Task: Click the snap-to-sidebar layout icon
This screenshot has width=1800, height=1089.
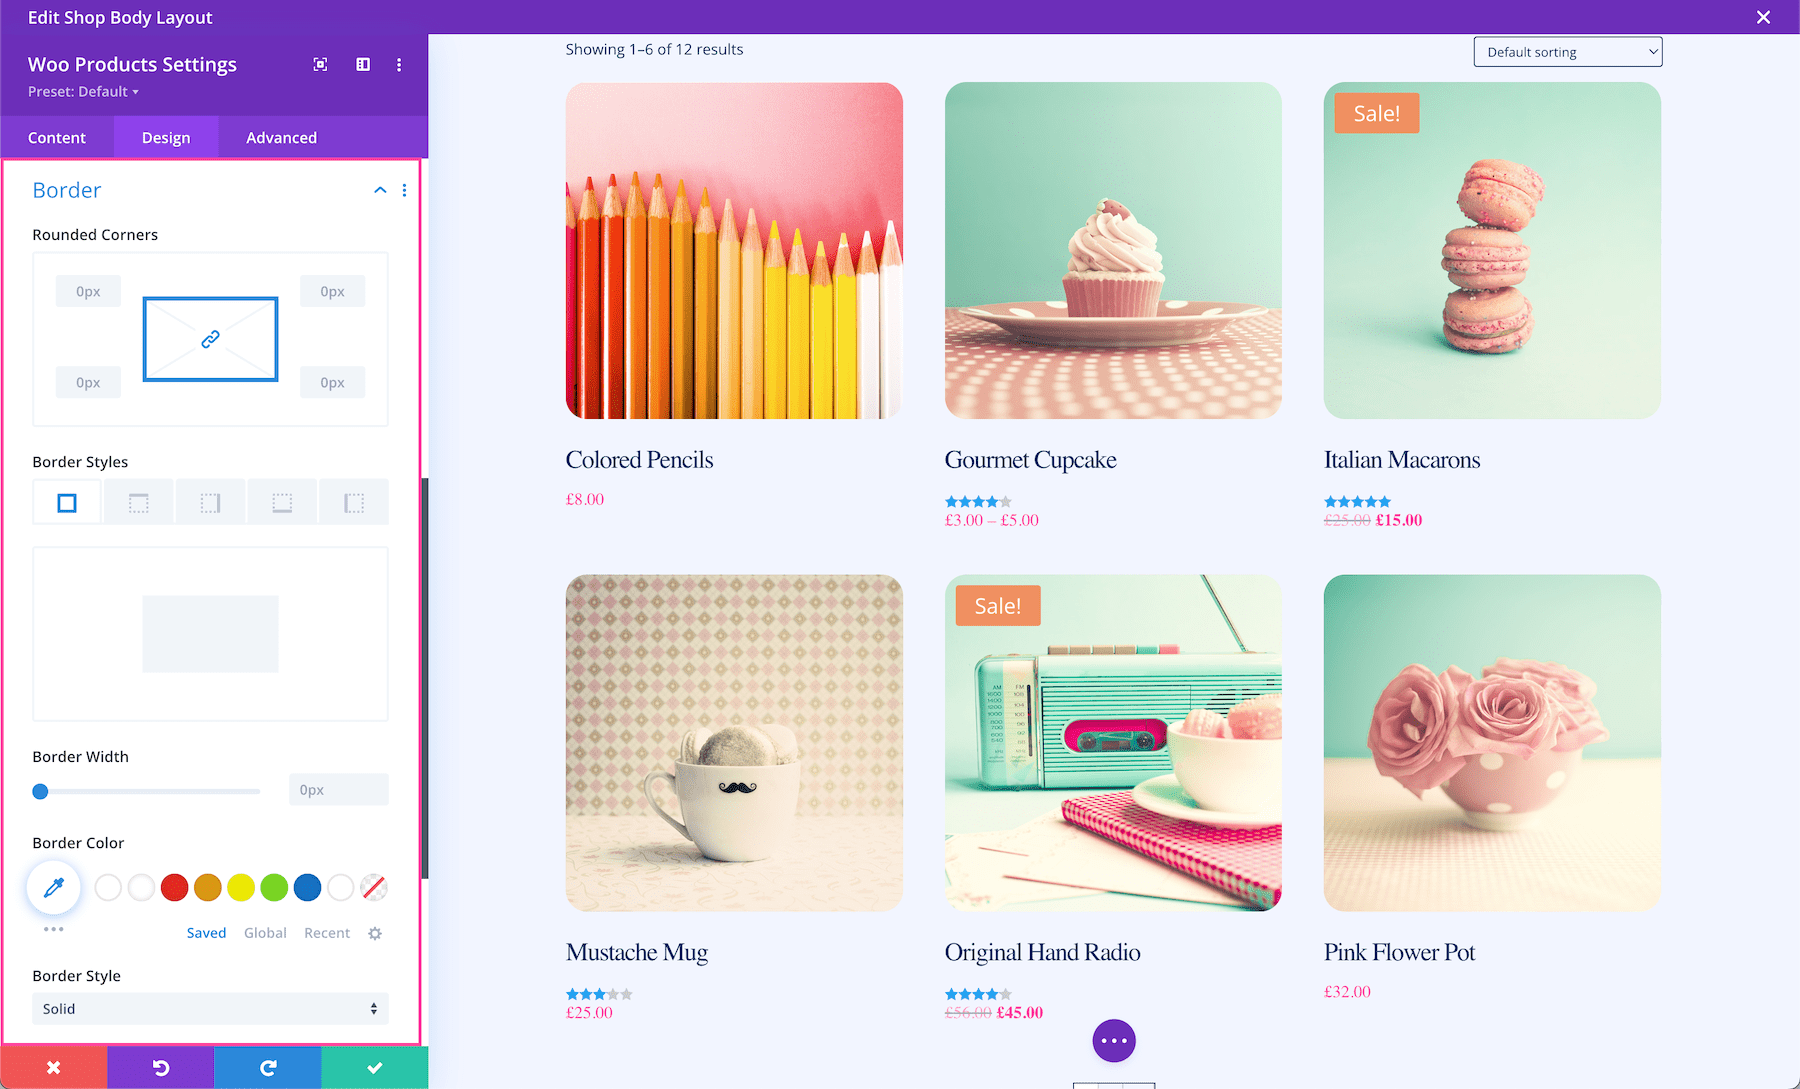Action: [x=363, y=65]
